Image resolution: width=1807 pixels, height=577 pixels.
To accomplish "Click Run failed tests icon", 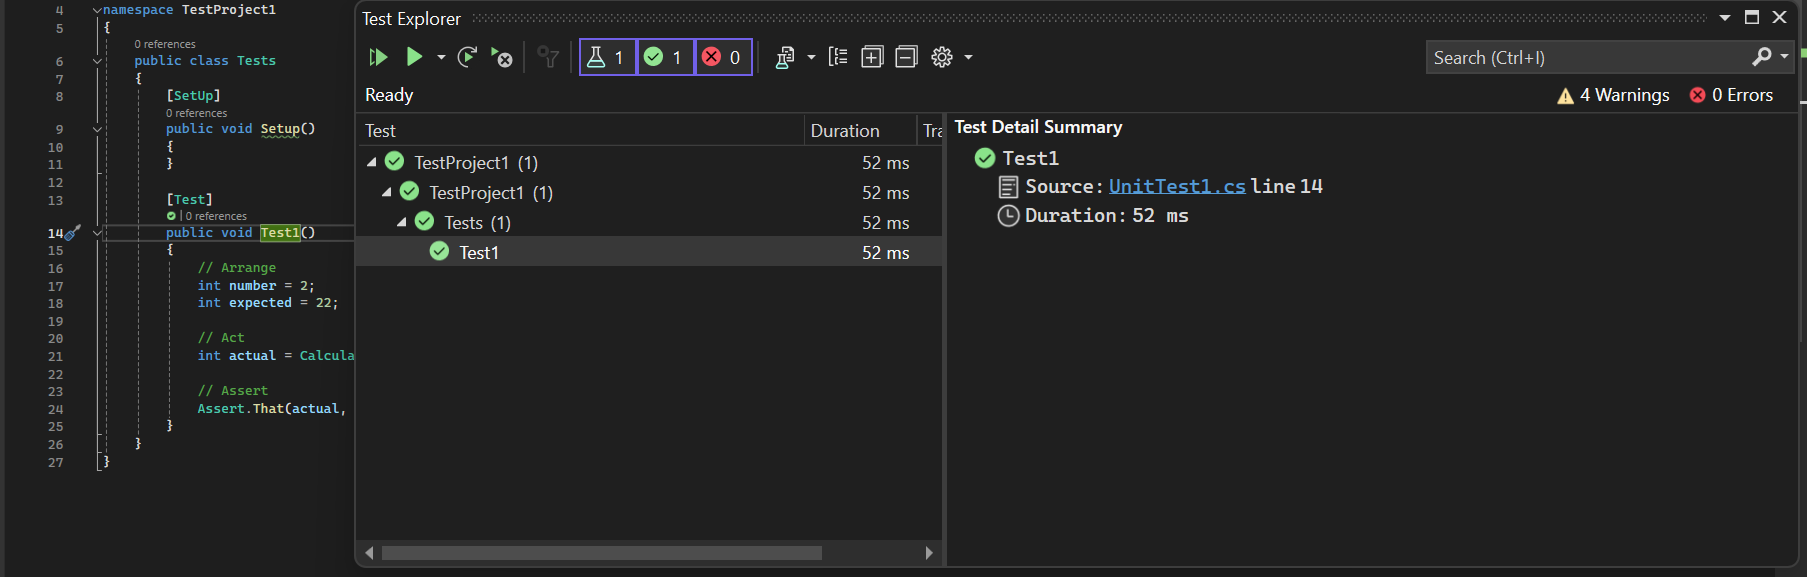I will (x=502, y=57).
